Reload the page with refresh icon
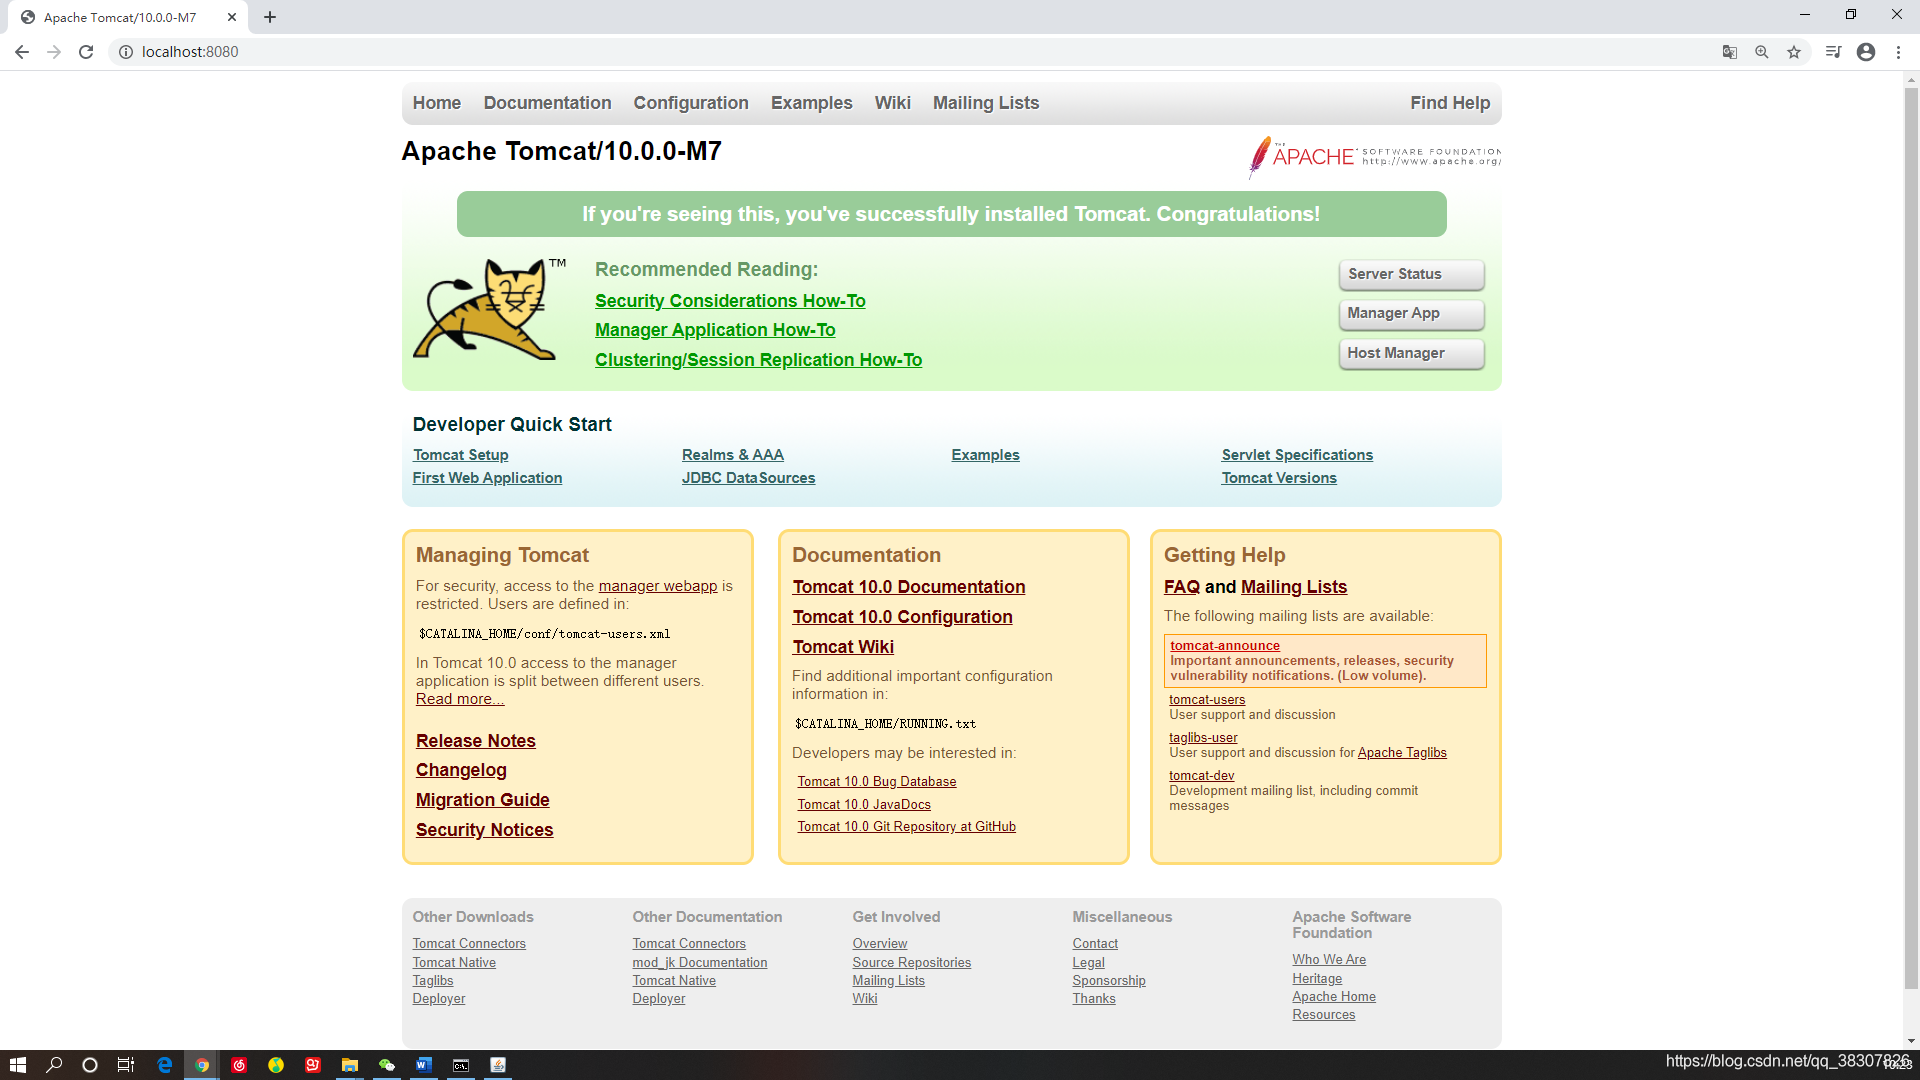1920x1080 pixels. [x=86, y=52]
